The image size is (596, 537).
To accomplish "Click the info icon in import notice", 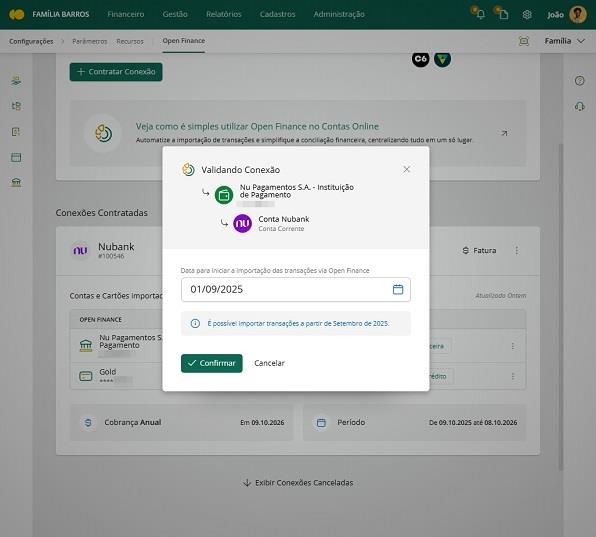I will (195, 323).
